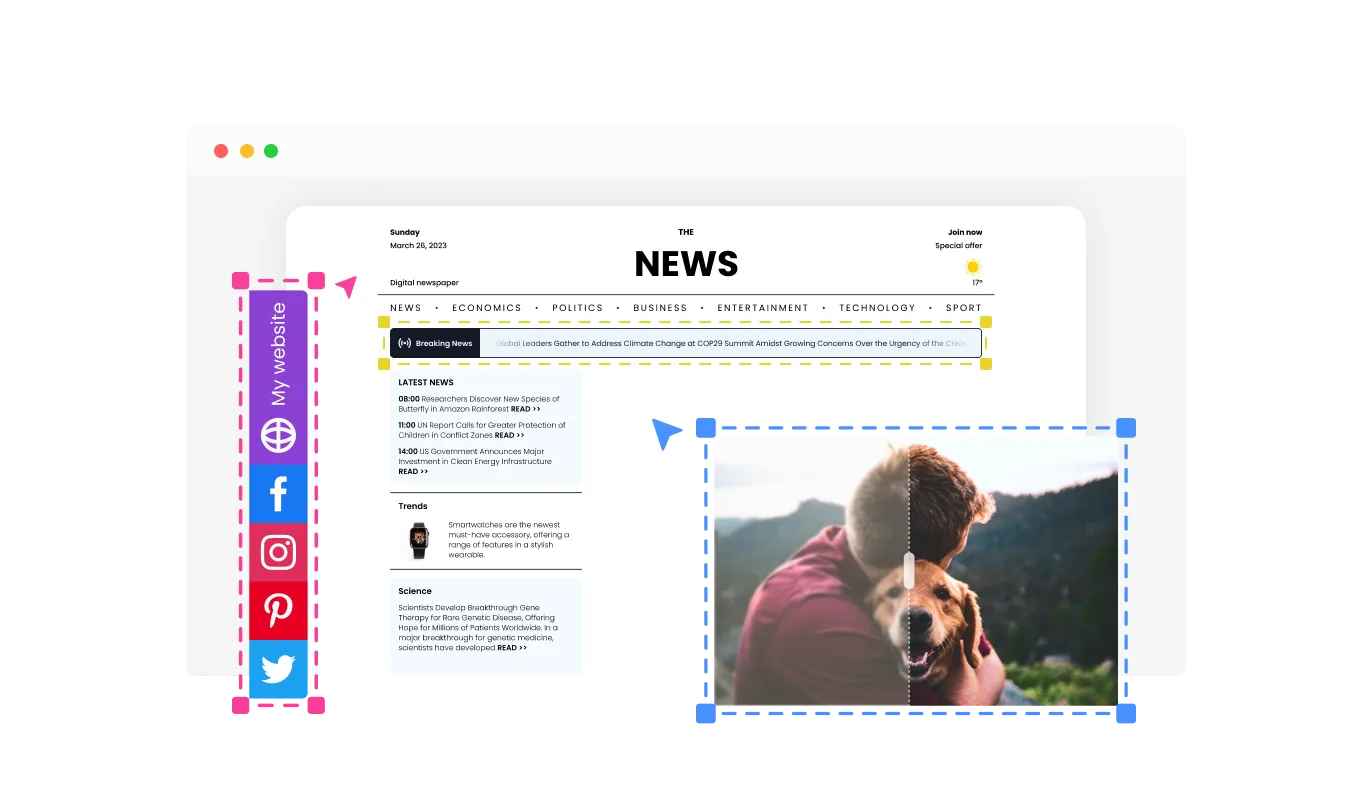The height and width of the screenshot is (800, 1370).
Task: Open the SPORT navigation item
Action: (x=963, y=308)
